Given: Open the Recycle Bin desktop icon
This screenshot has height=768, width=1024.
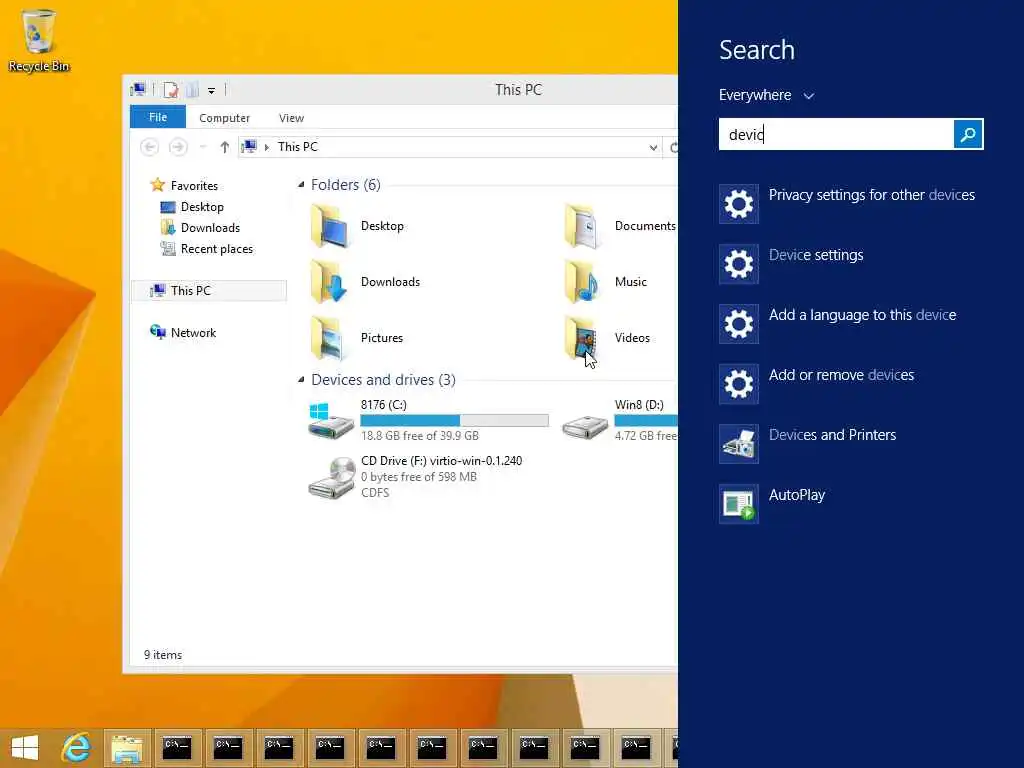Looking at the screenshot, I should tap(39, 39).
